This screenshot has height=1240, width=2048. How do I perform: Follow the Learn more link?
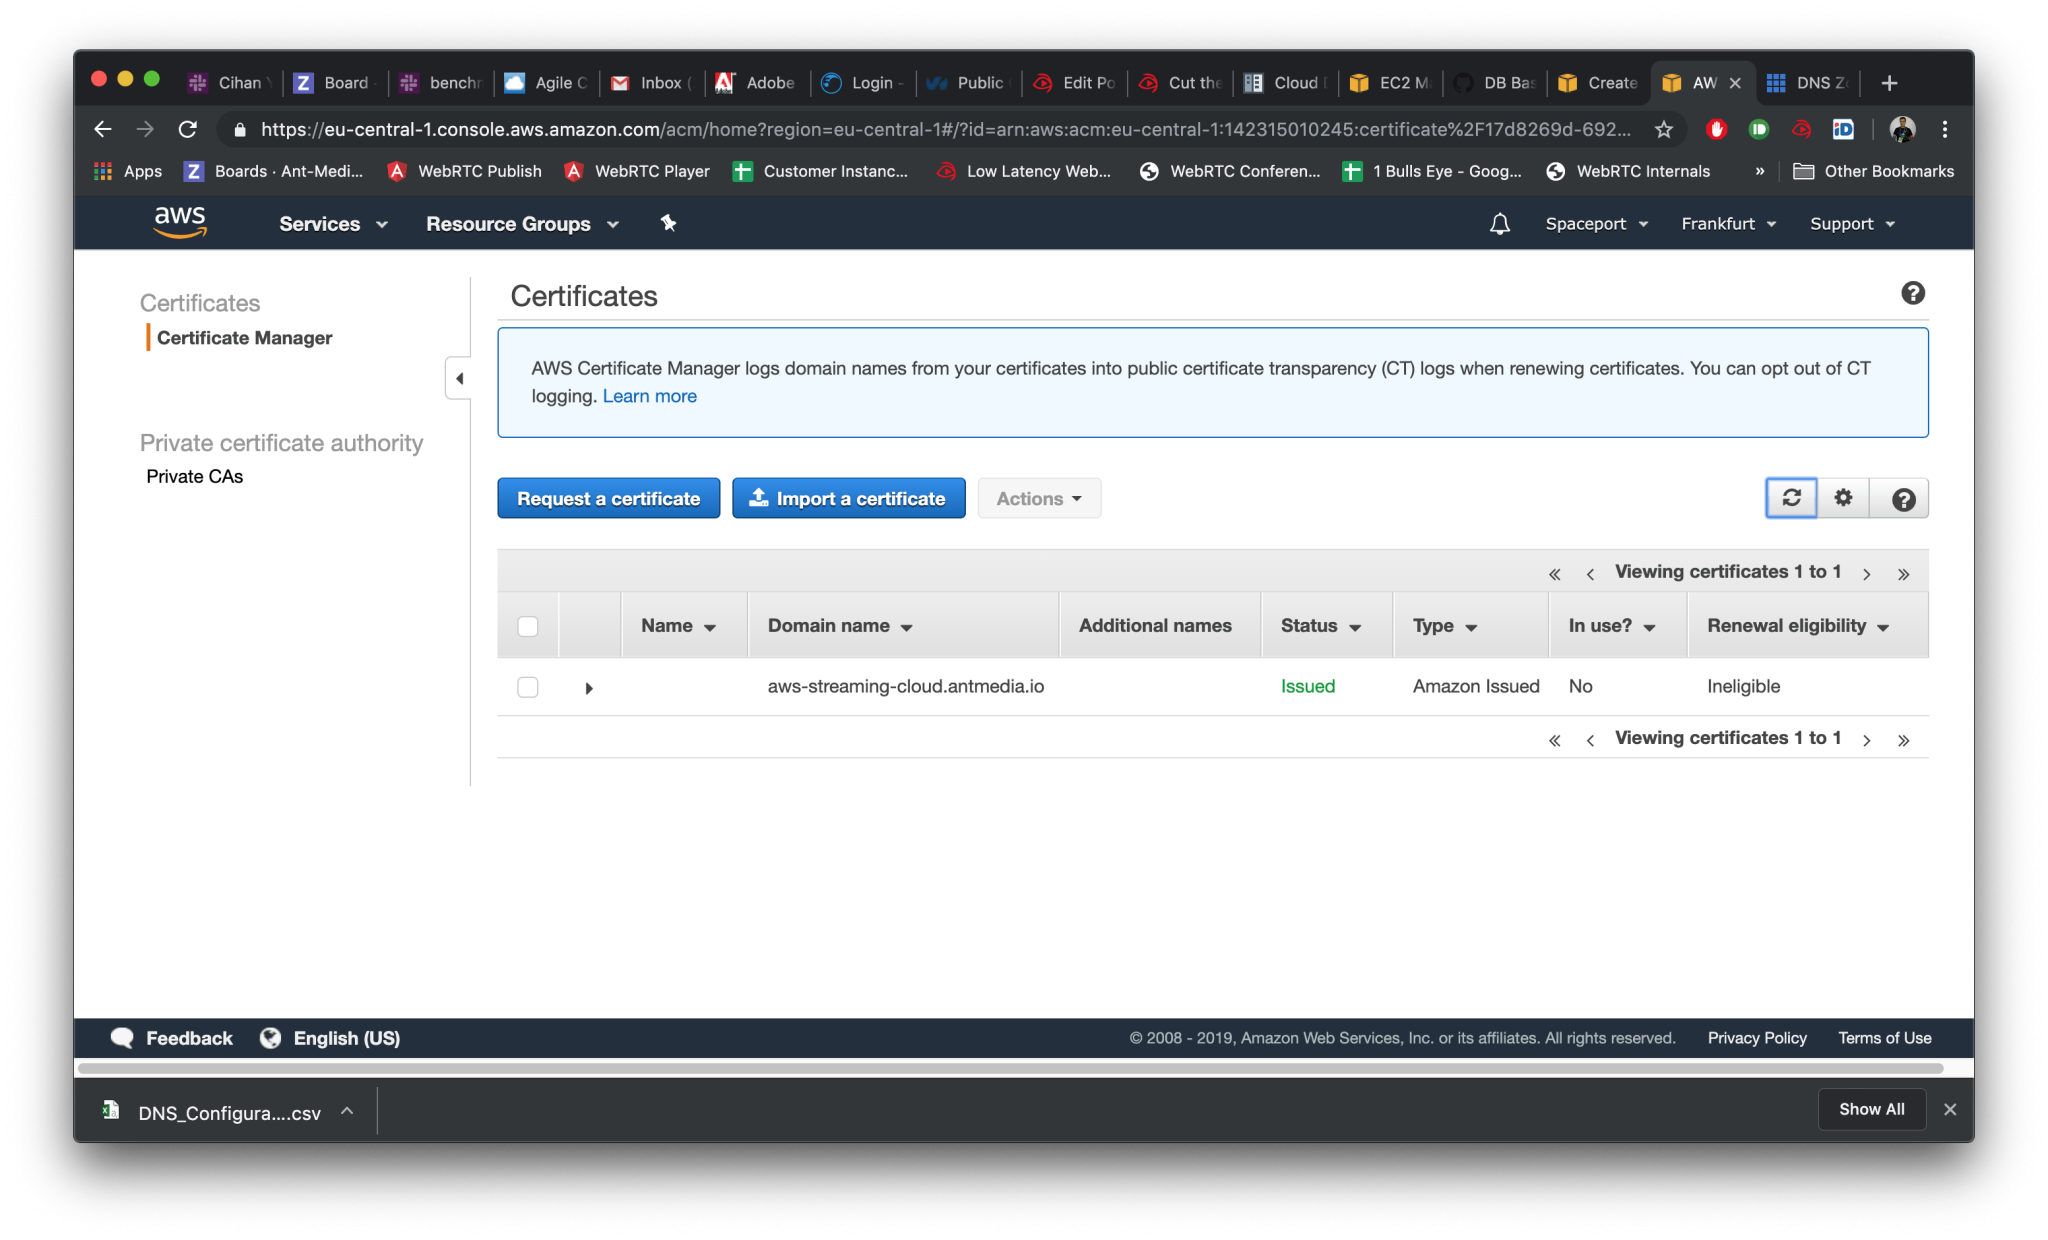pos(649,396)
